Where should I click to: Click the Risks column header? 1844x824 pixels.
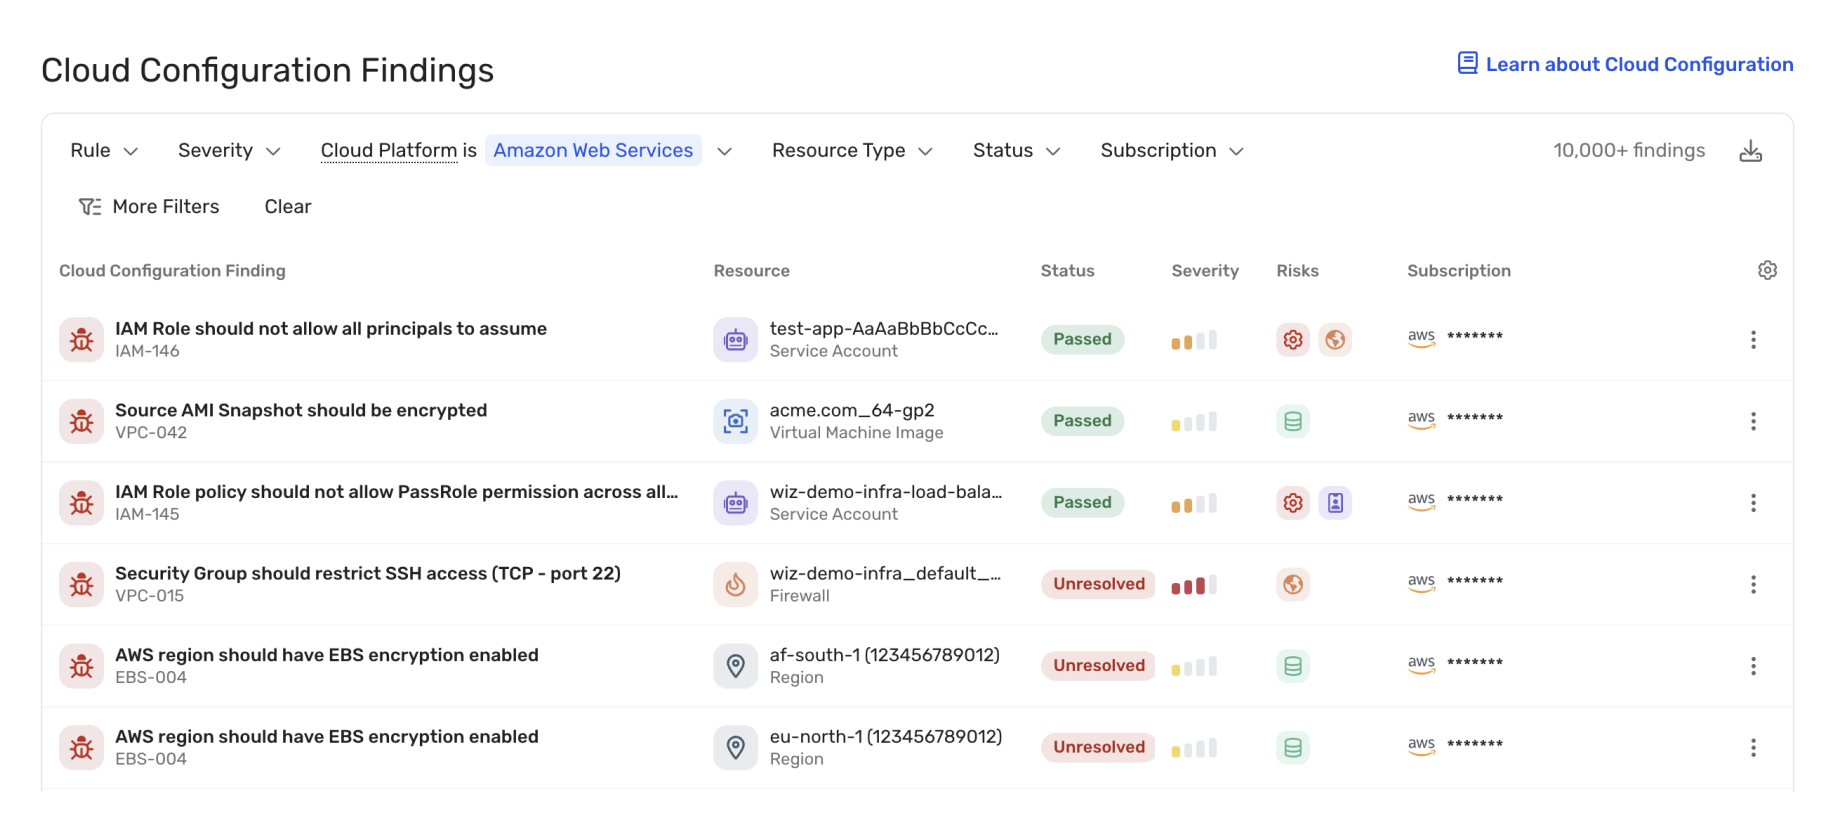pos(1297,271)
